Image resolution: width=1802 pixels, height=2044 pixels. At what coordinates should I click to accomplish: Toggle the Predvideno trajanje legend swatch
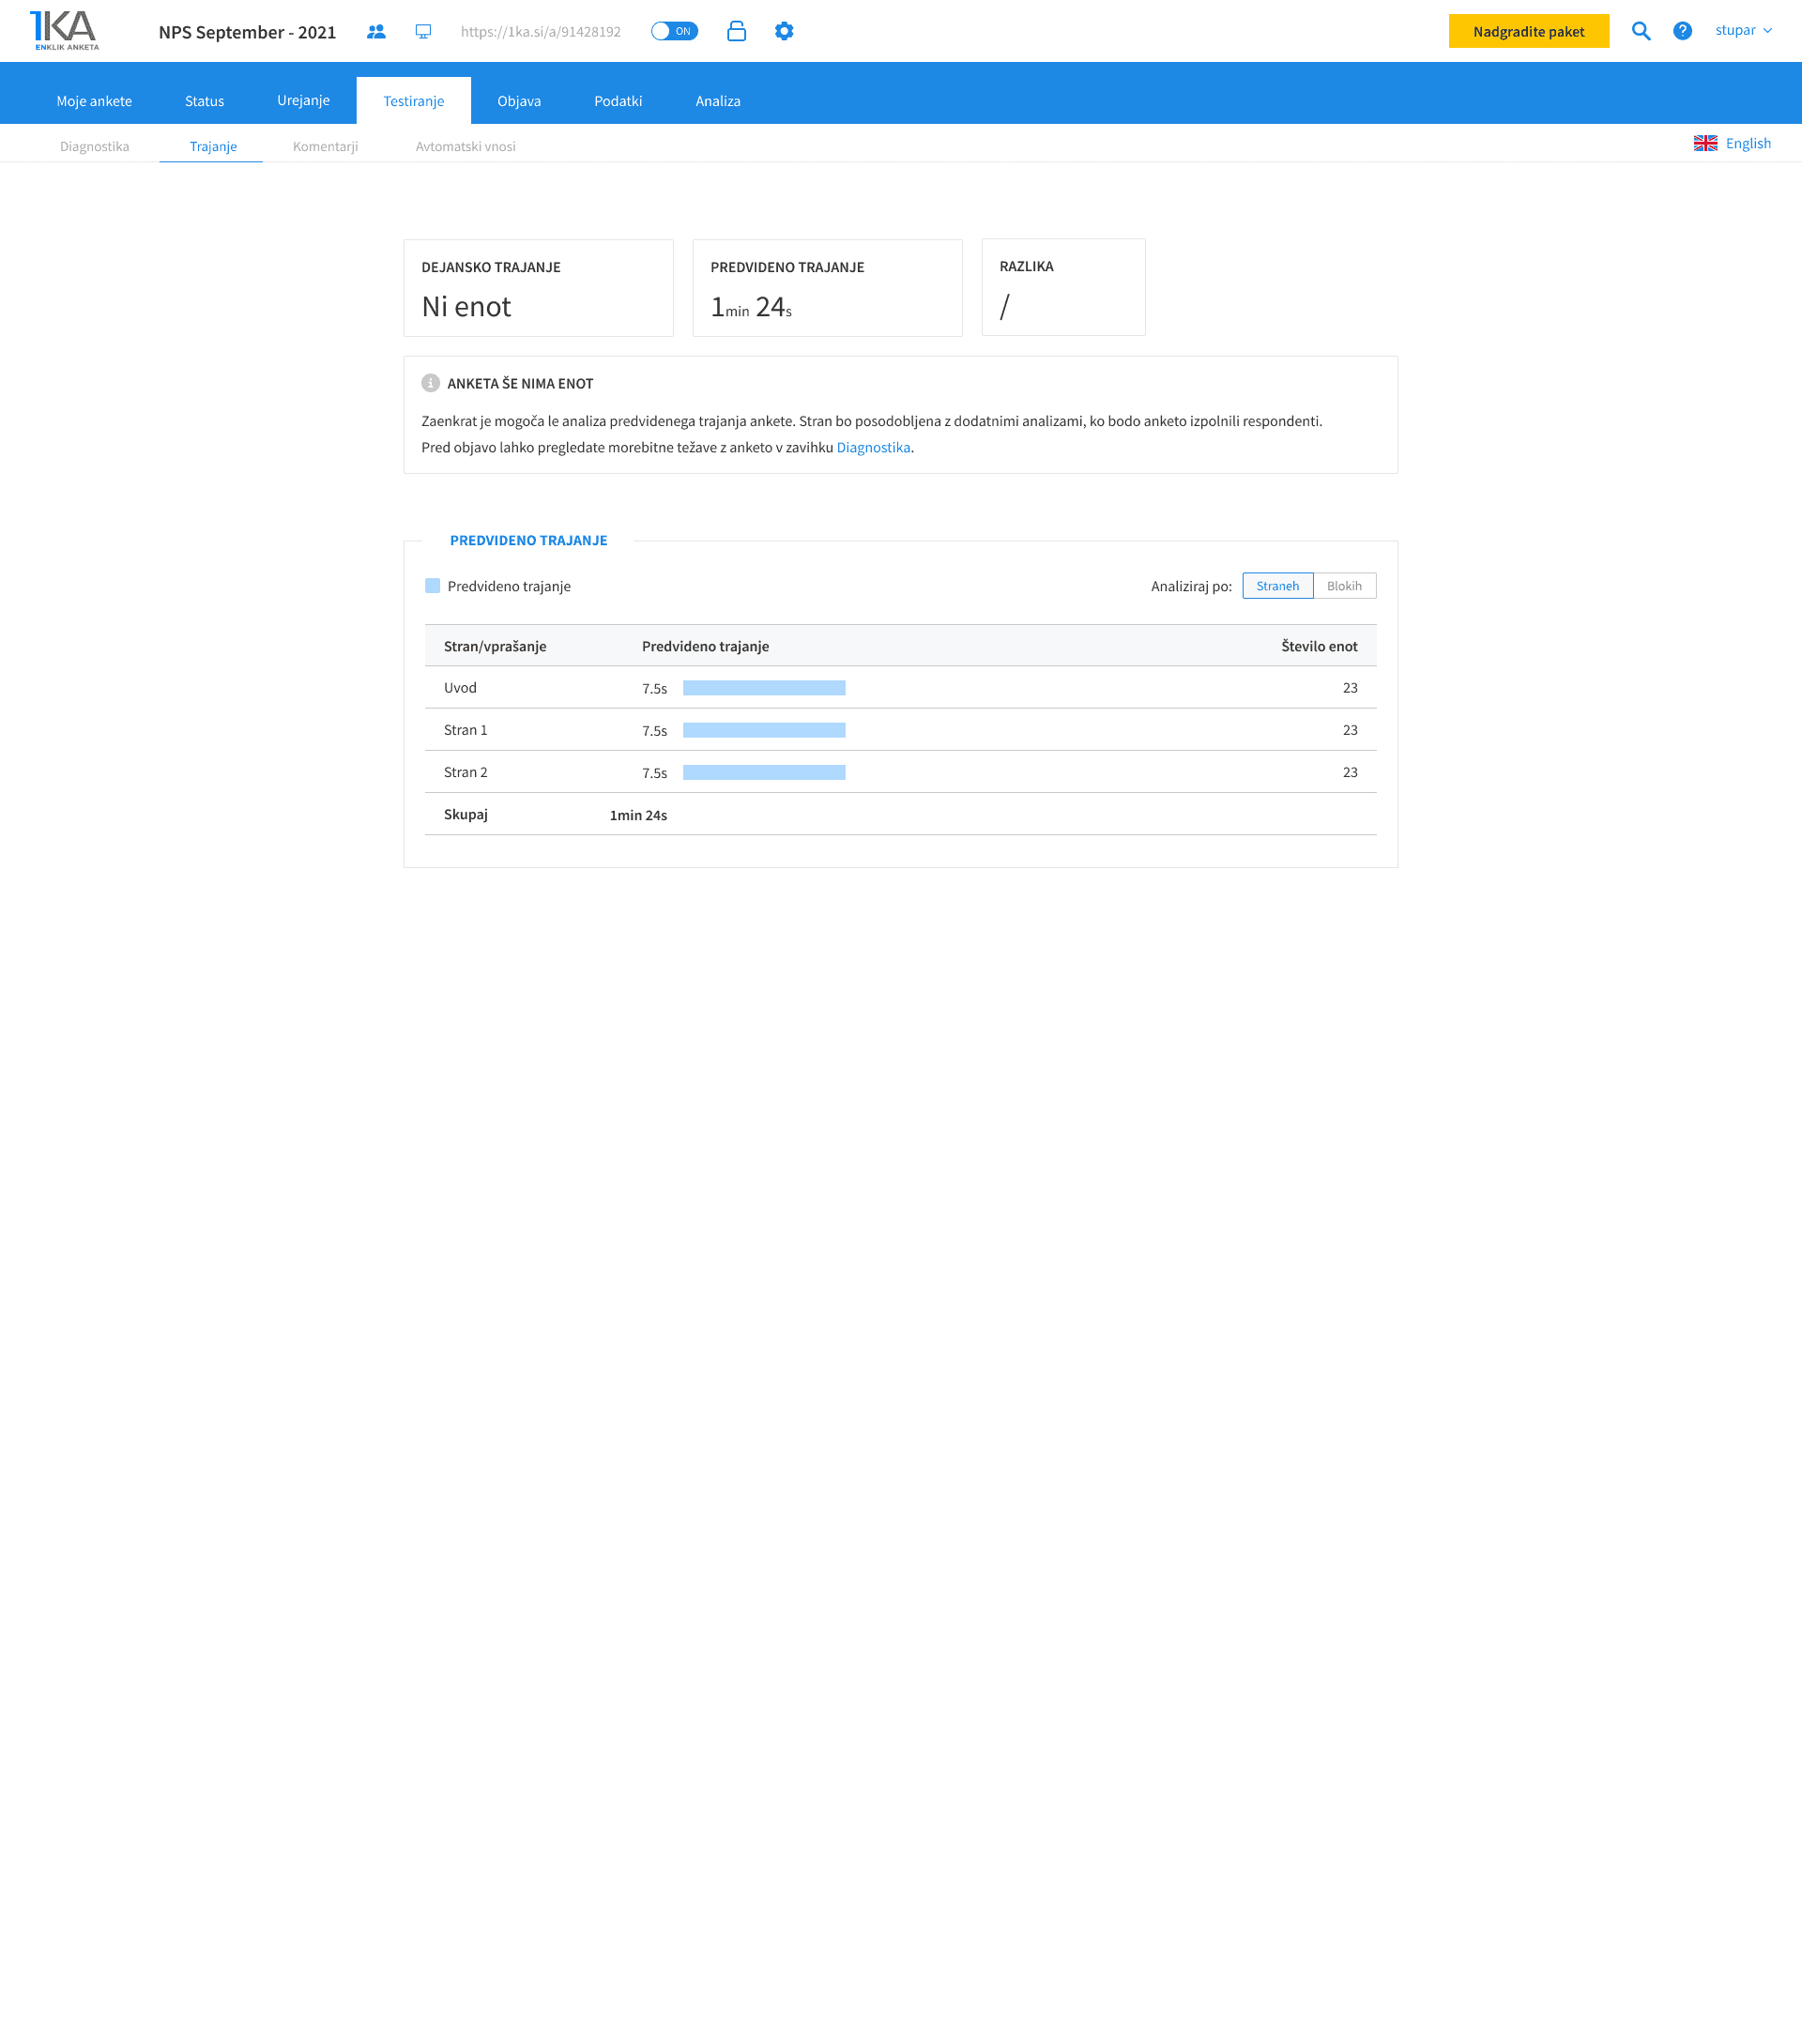point(431,585)
